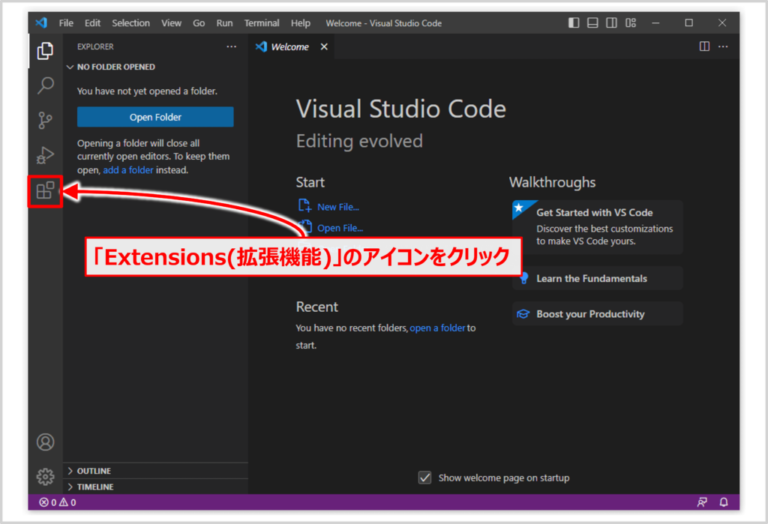Open the Search view icon
The height and width of the screenshot is (524, 768).
[45, 86]
